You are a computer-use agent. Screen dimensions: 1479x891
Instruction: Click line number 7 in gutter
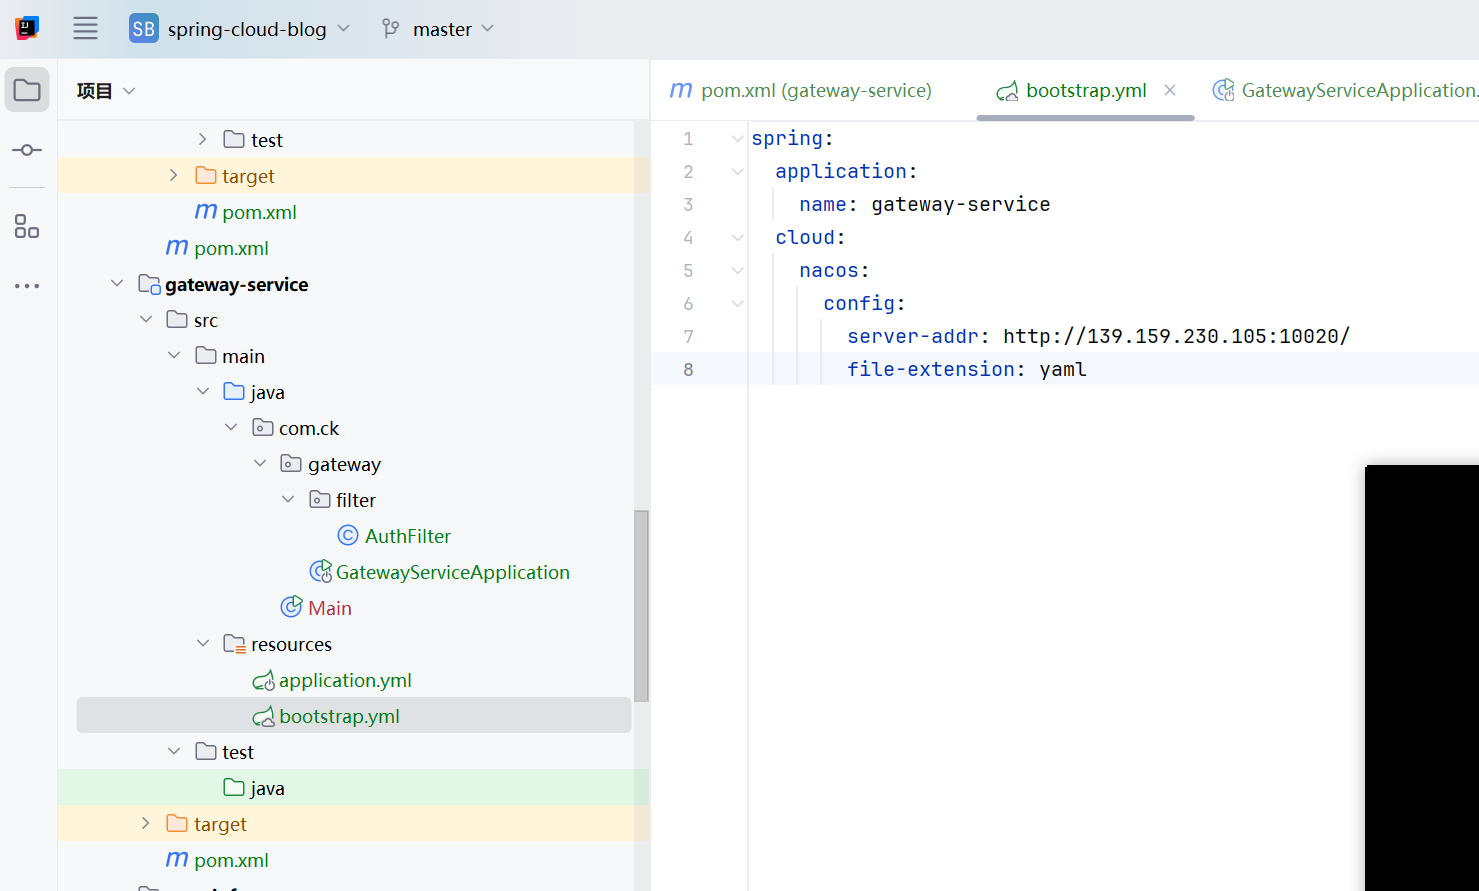click(x=688, y=337)
